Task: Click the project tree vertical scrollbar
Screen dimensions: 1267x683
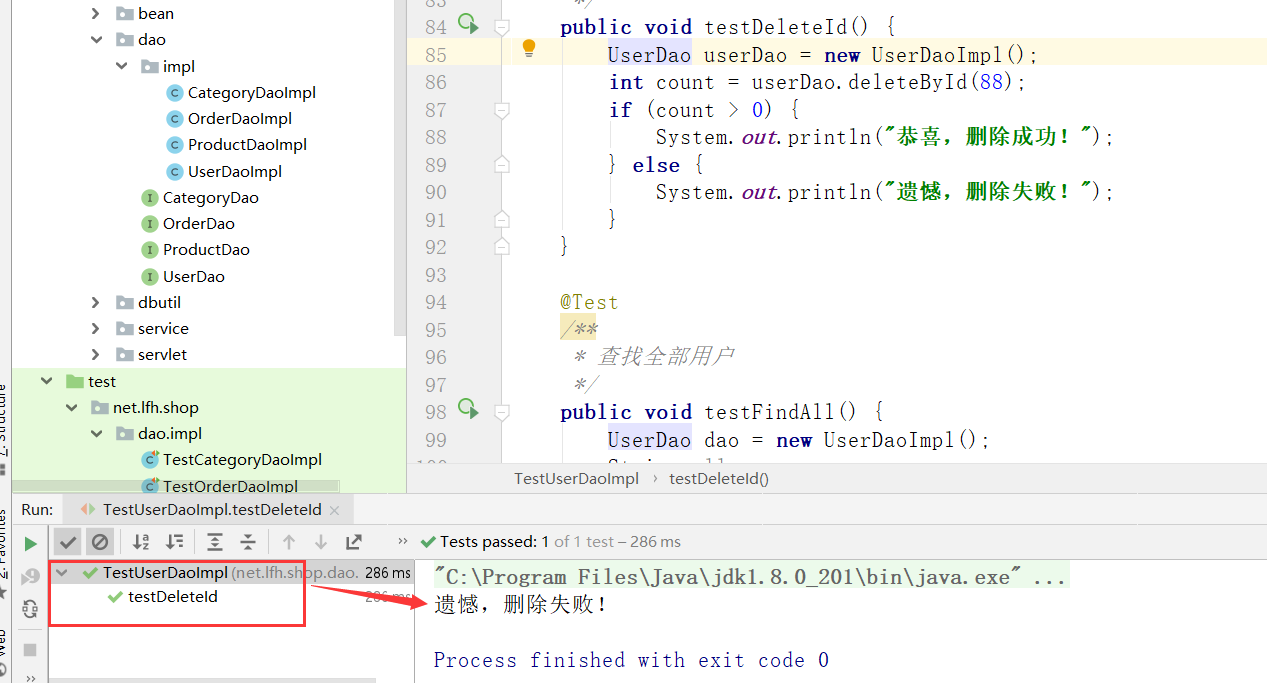Action: [400, 170]
